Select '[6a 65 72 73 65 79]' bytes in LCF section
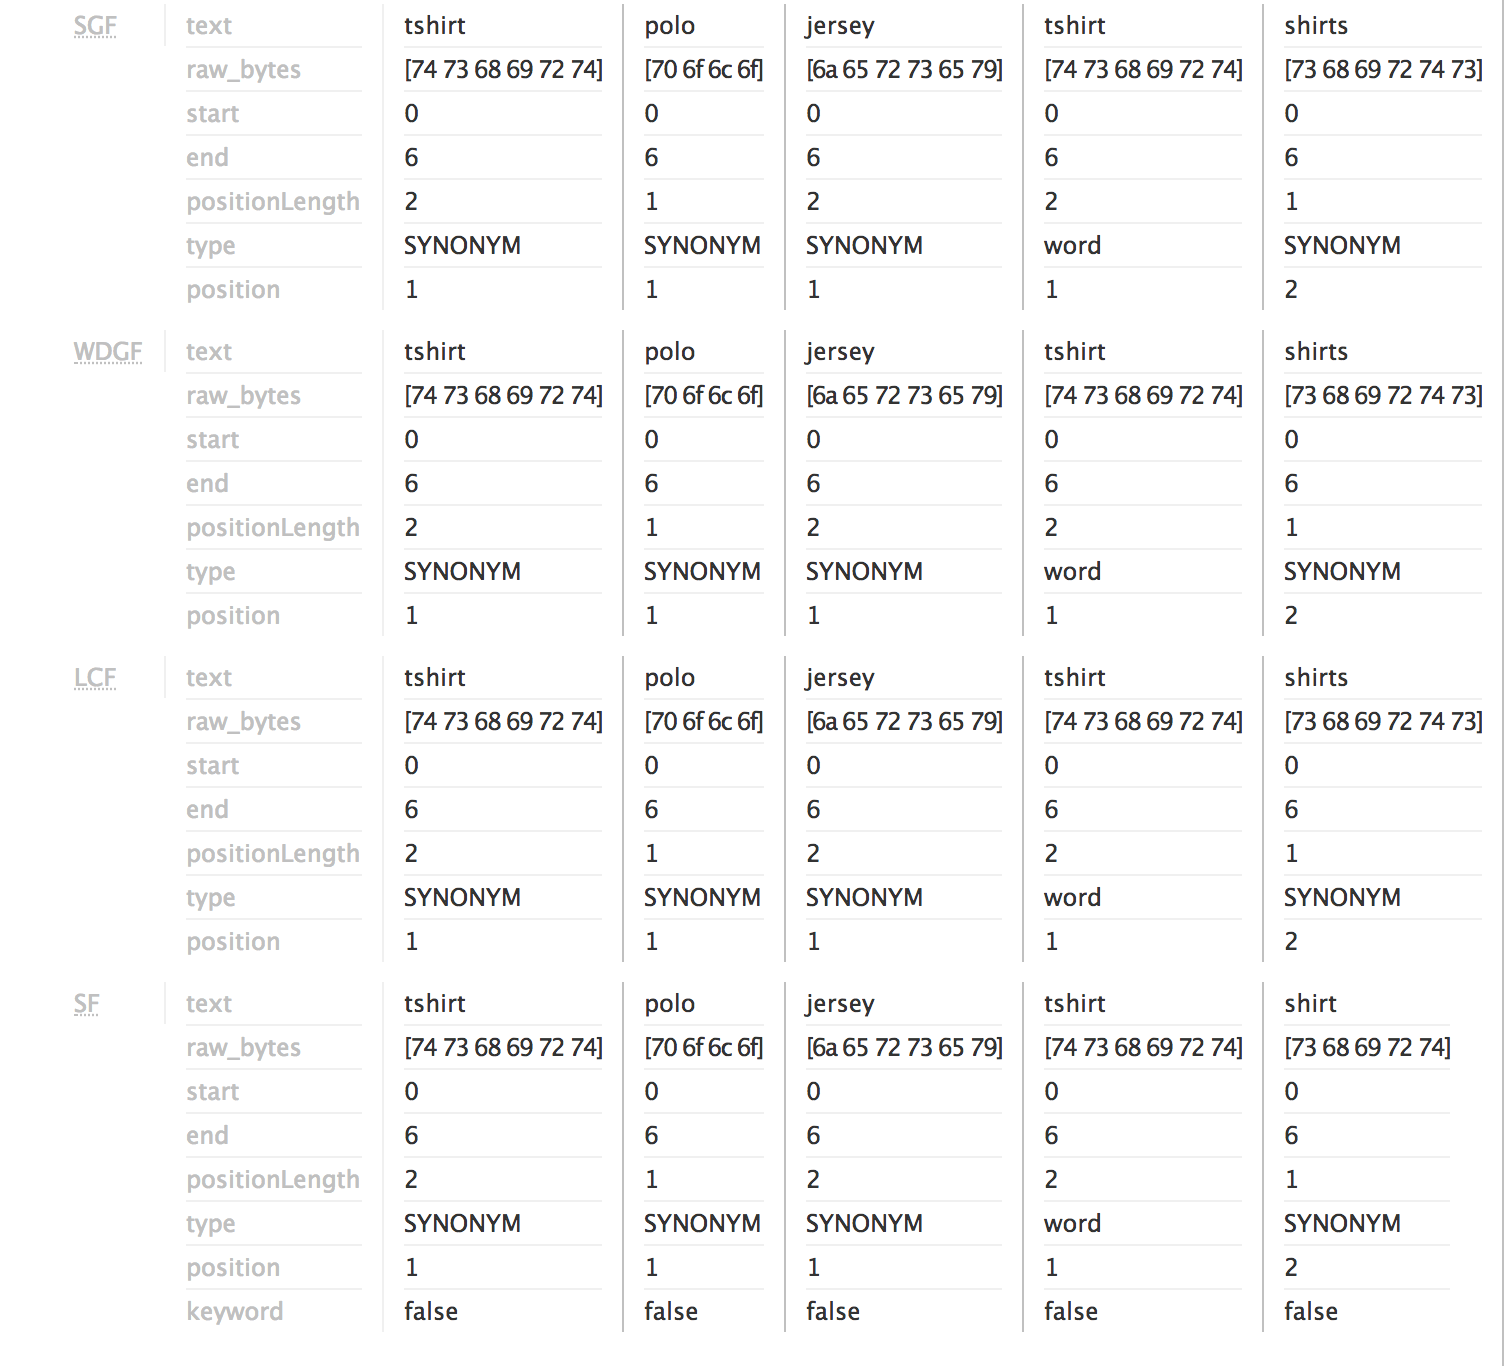Image resolution: width=1504 pixels, height=1366 pixels. (904, 721)
